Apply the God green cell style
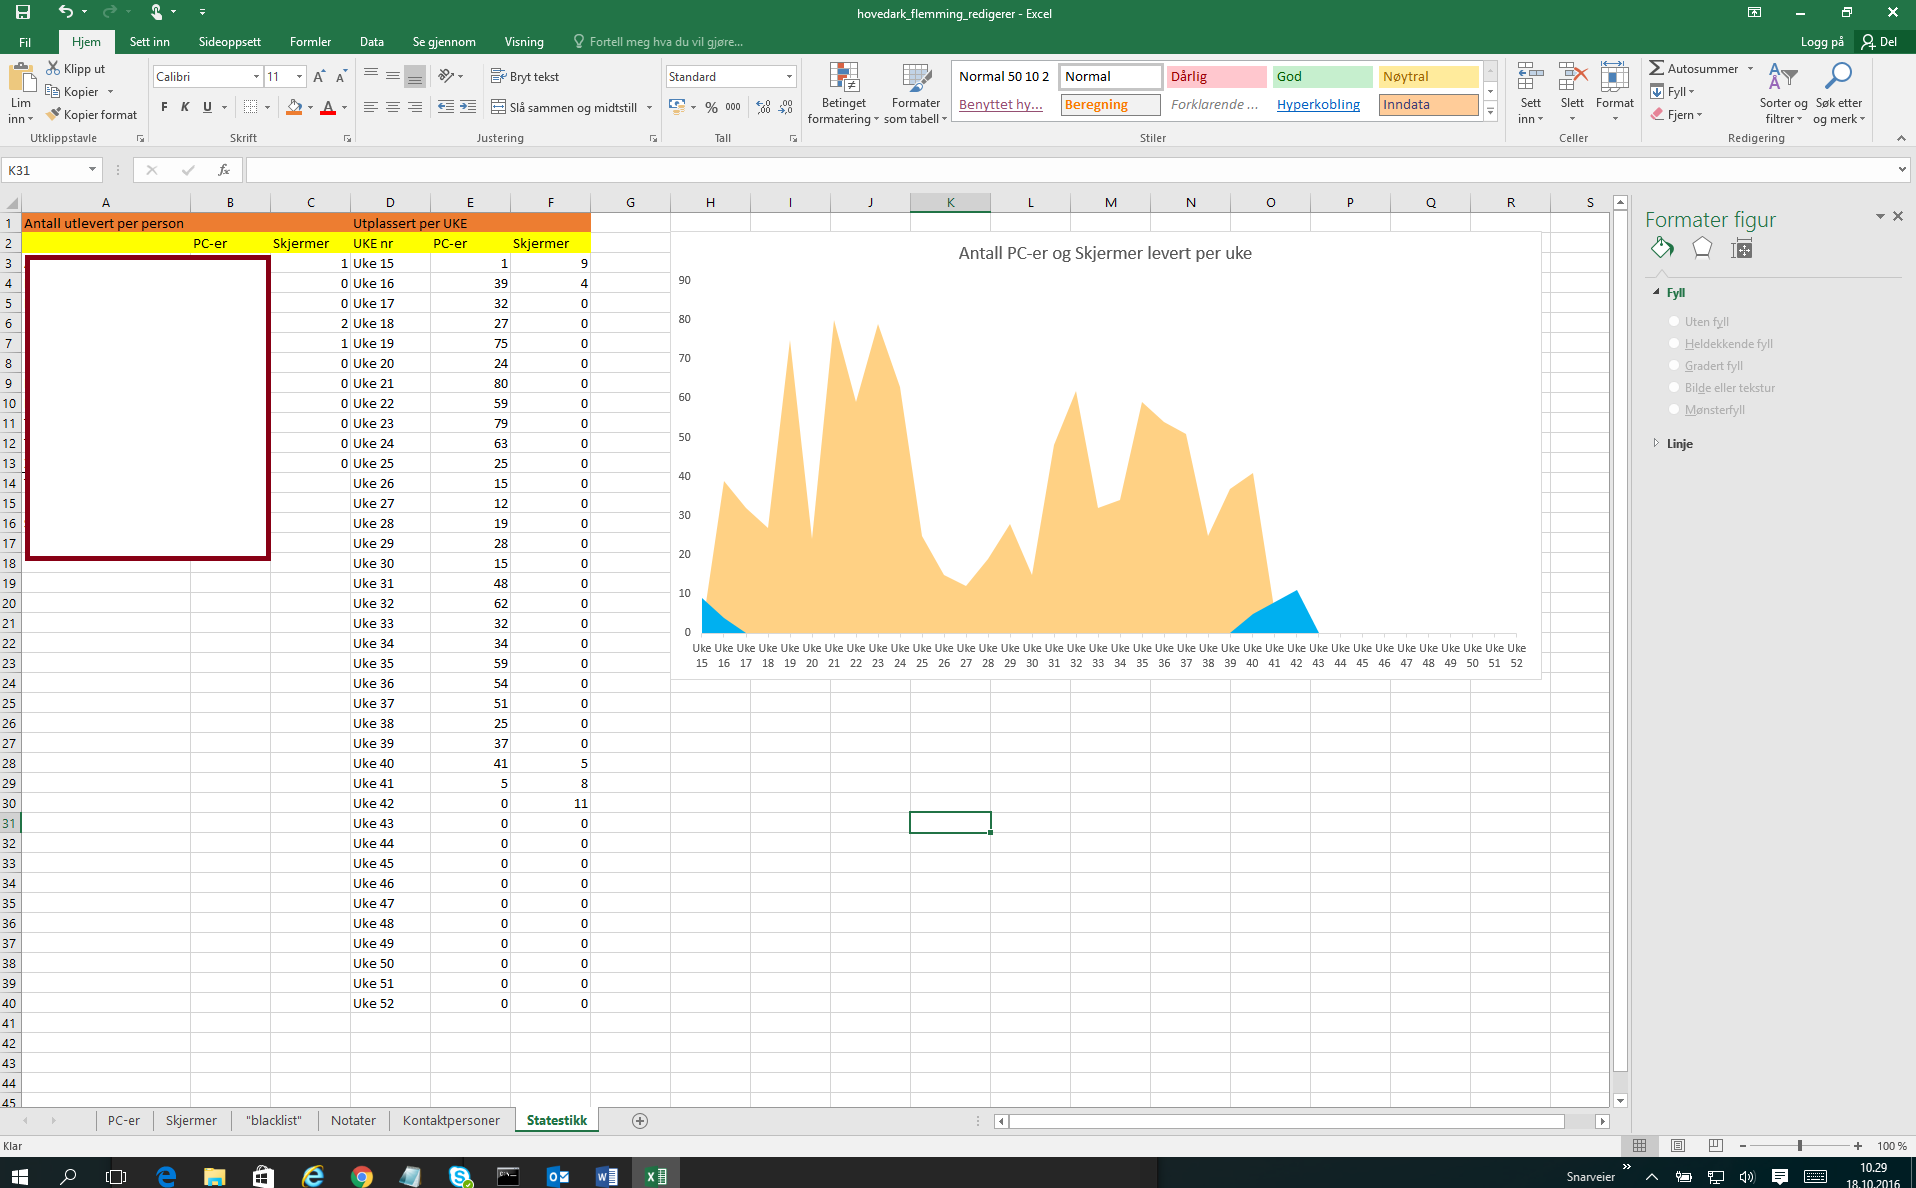Viewport: 1916px width, 1188px height. point(1322,76)
